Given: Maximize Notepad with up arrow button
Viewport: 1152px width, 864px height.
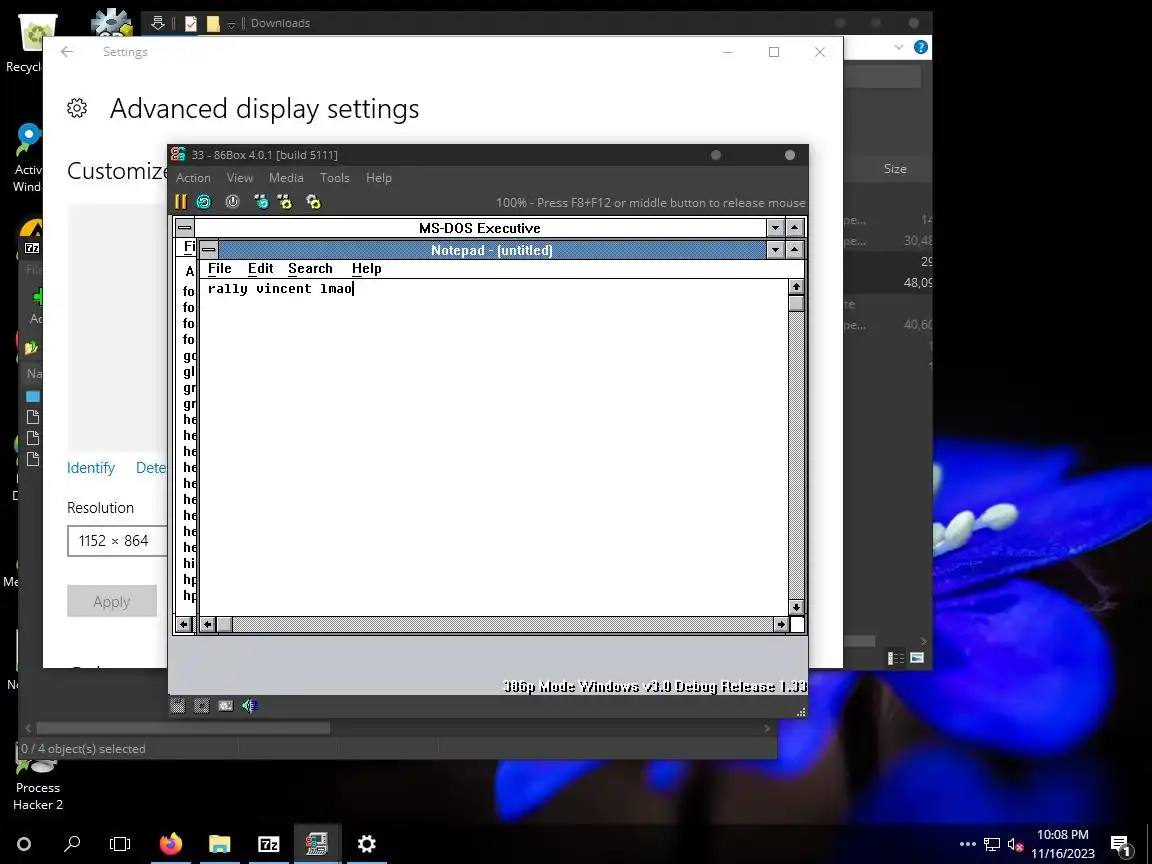Looking at the screenshot, I should click(795, 250).
